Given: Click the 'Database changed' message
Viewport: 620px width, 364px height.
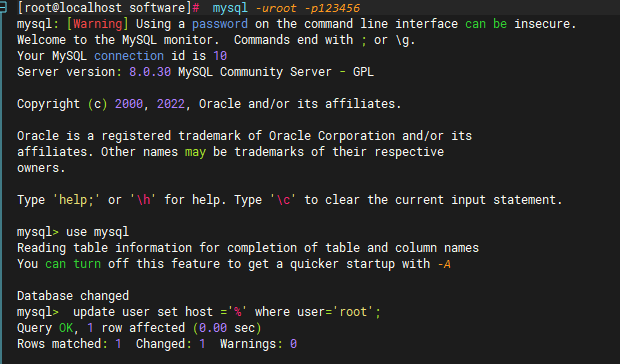Looking at the screenshot, I should (73, 296).
